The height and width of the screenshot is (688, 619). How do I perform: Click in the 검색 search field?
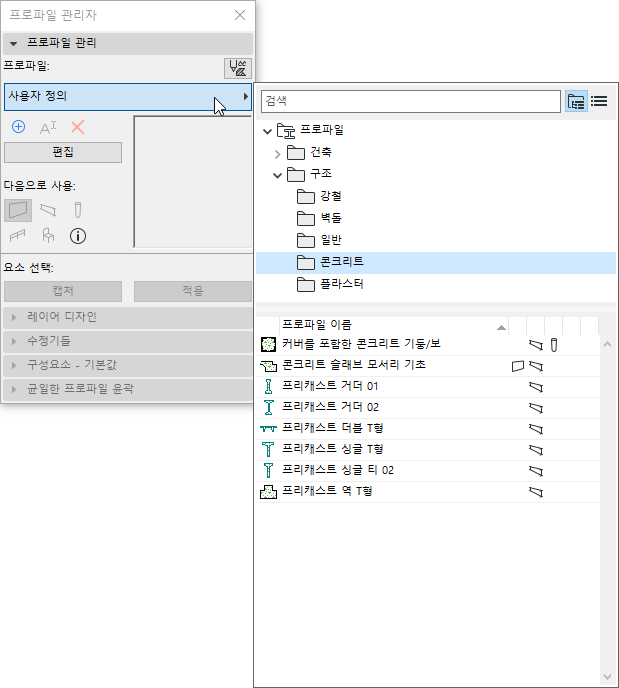tap(411, 101)
